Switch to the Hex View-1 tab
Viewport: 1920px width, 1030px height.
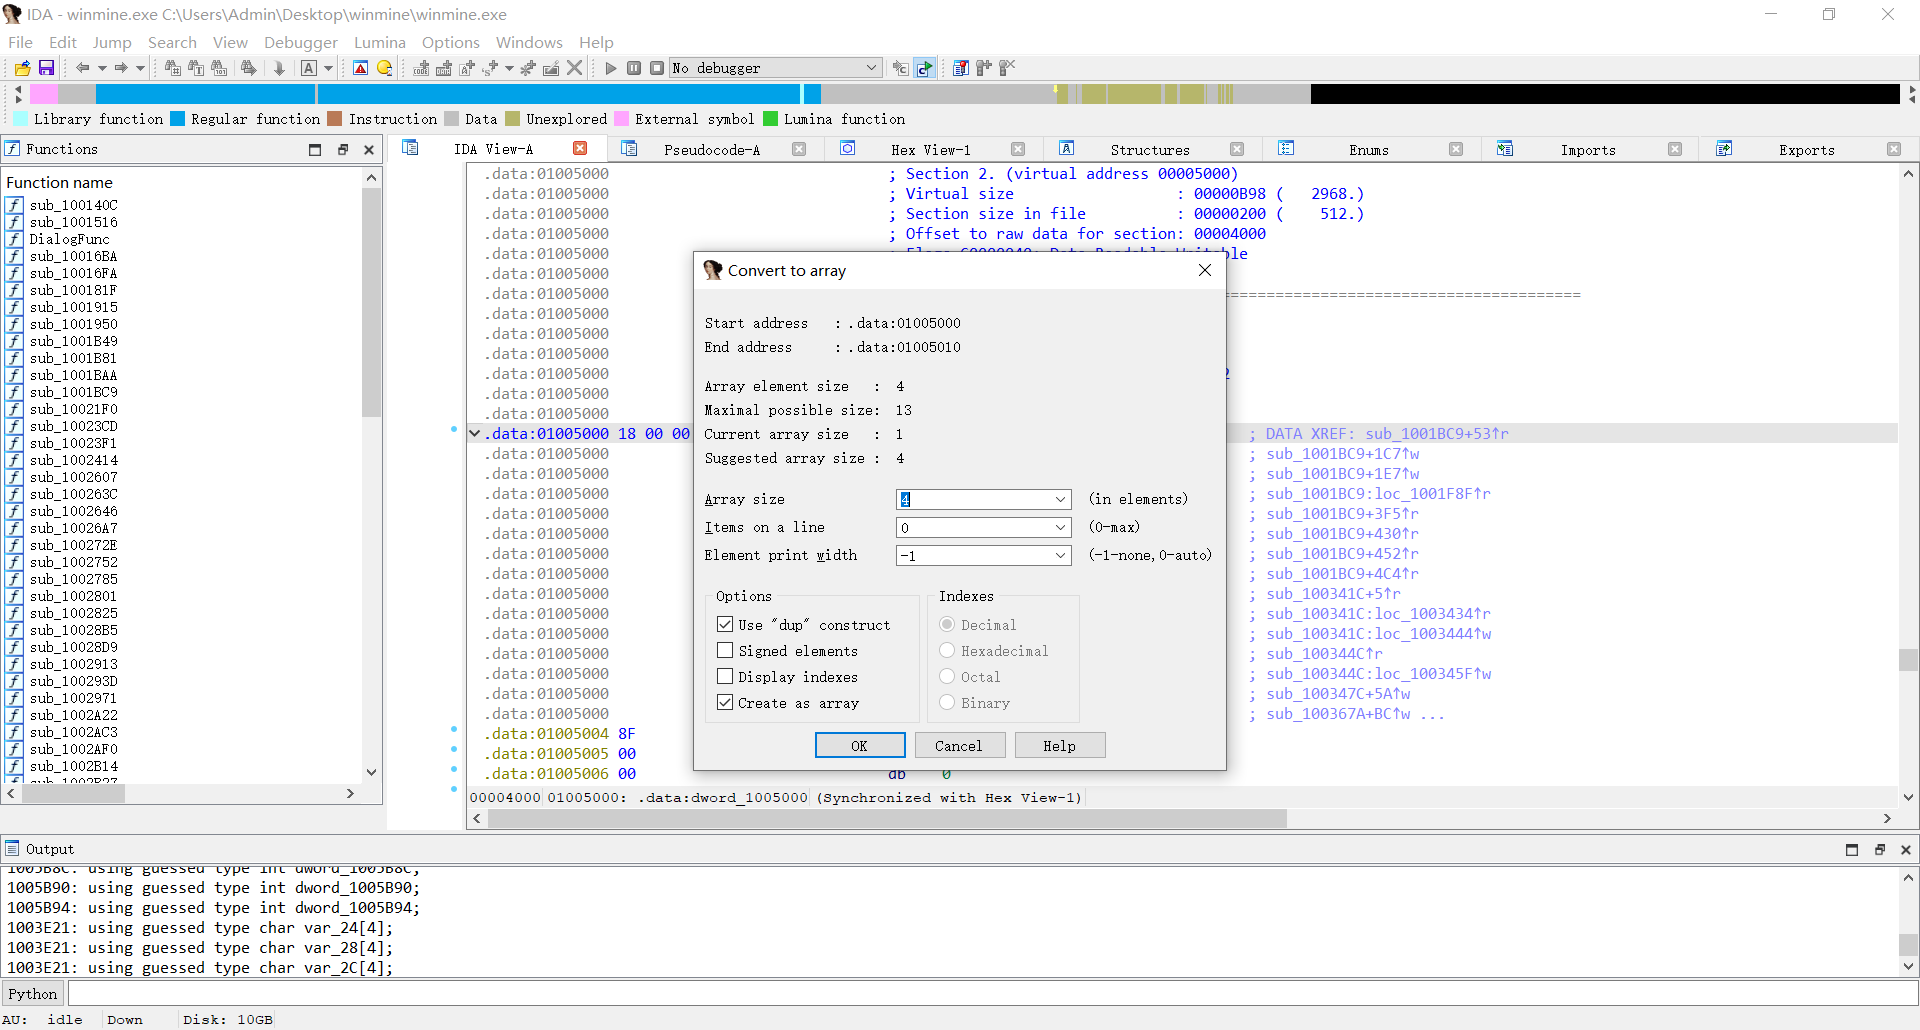(930, 150)
